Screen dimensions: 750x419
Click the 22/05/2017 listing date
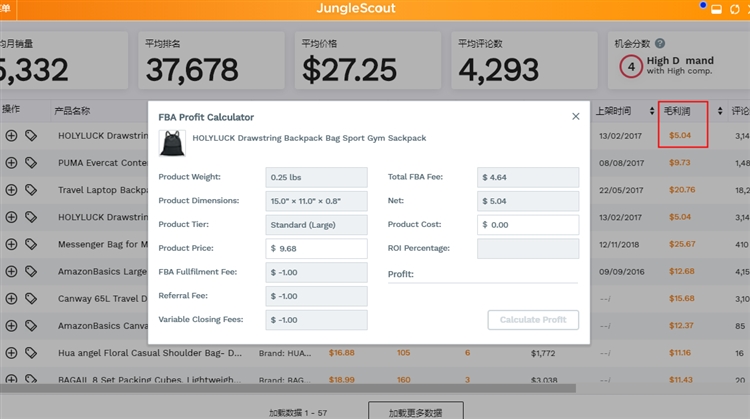point(621,190)
